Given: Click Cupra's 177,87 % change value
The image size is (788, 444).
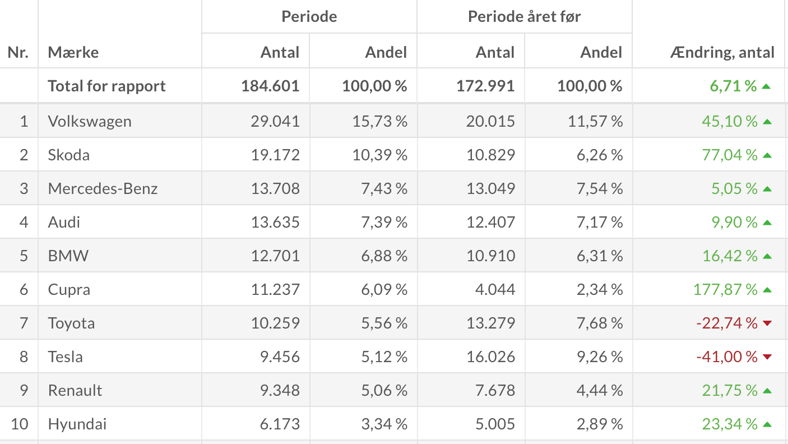Looking at the screenshot, I should [725, 289].
